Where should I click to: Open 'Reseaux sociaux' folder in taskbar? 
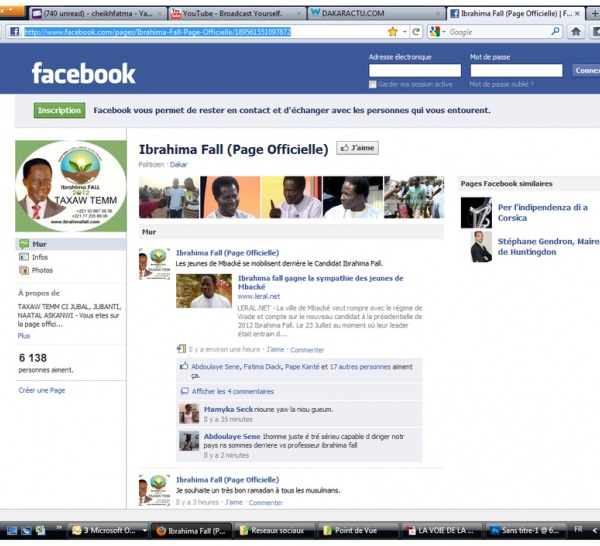tap(274, 531)
